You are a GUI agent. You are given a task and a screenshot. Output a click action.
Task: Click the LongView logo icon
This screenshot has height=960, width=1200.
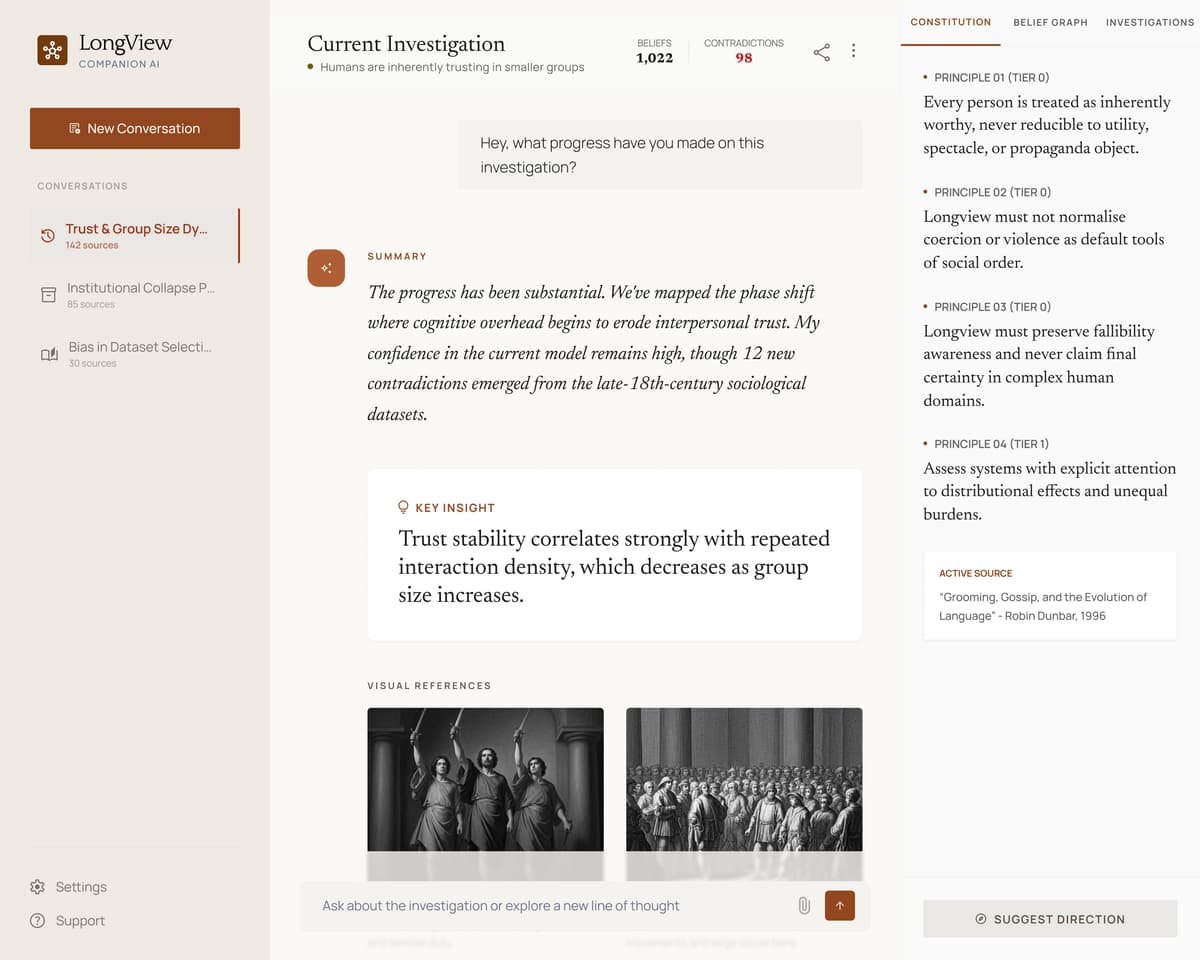coord(52,50)
